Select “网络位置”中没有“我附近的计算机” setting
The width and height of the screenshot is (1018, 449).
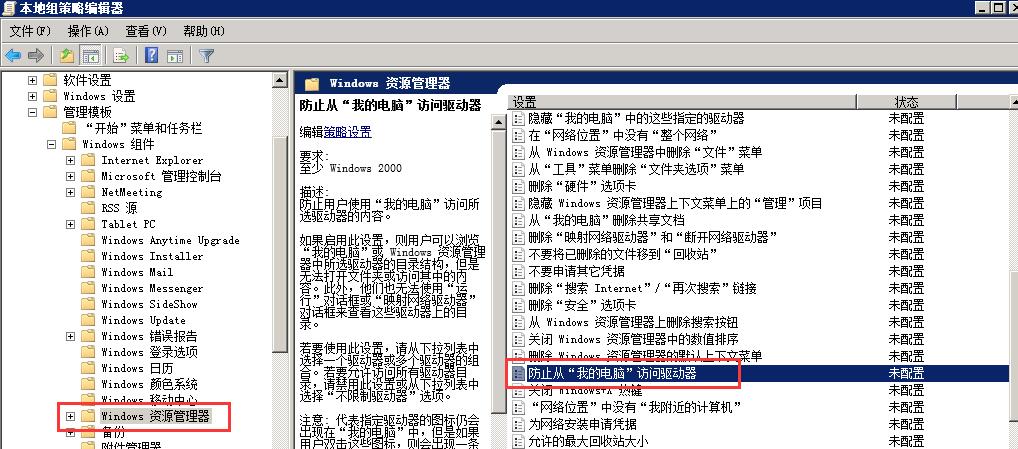[636, 407]
